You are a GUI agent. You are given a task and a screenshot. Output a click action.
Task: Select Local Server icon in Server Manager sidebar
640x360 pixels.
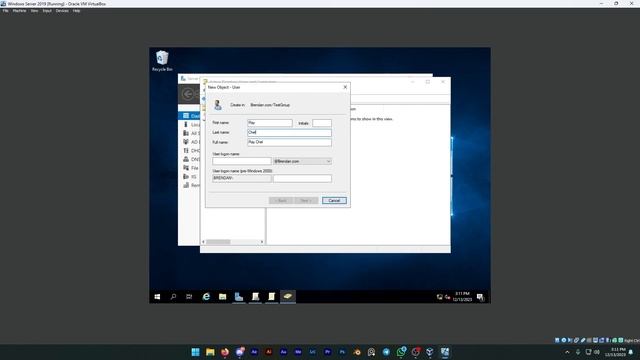[186, 124]
